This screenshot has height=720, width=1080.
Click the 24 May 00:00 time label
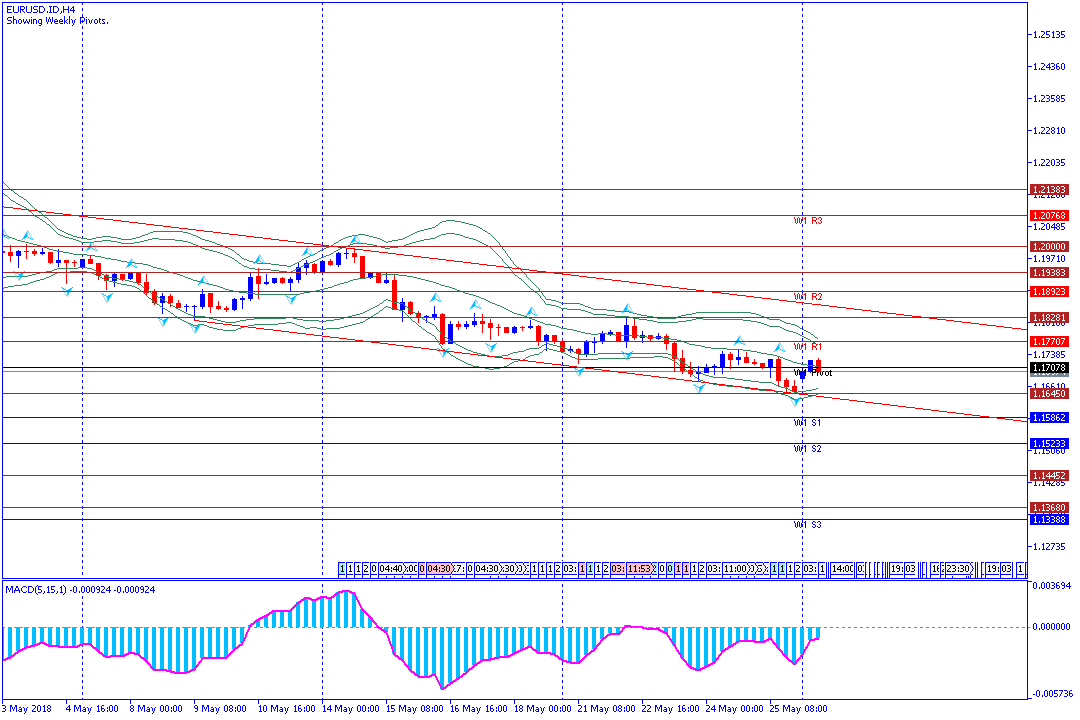coord(735,709)
